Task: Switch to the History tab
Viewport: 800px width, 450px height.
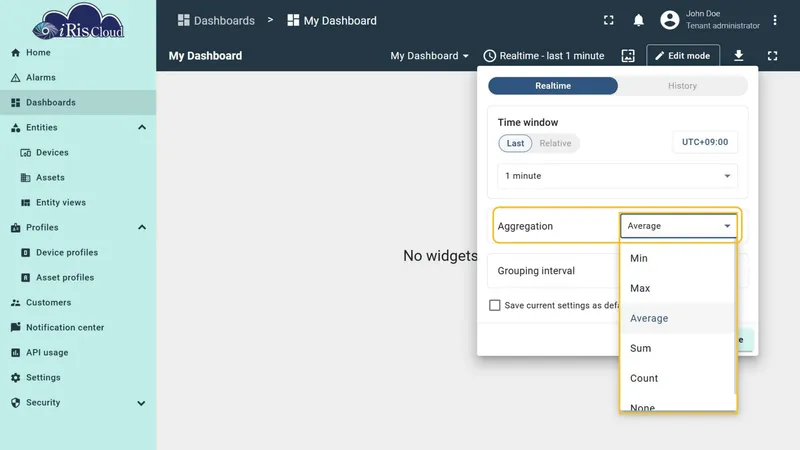Action: tap(682, 86)
